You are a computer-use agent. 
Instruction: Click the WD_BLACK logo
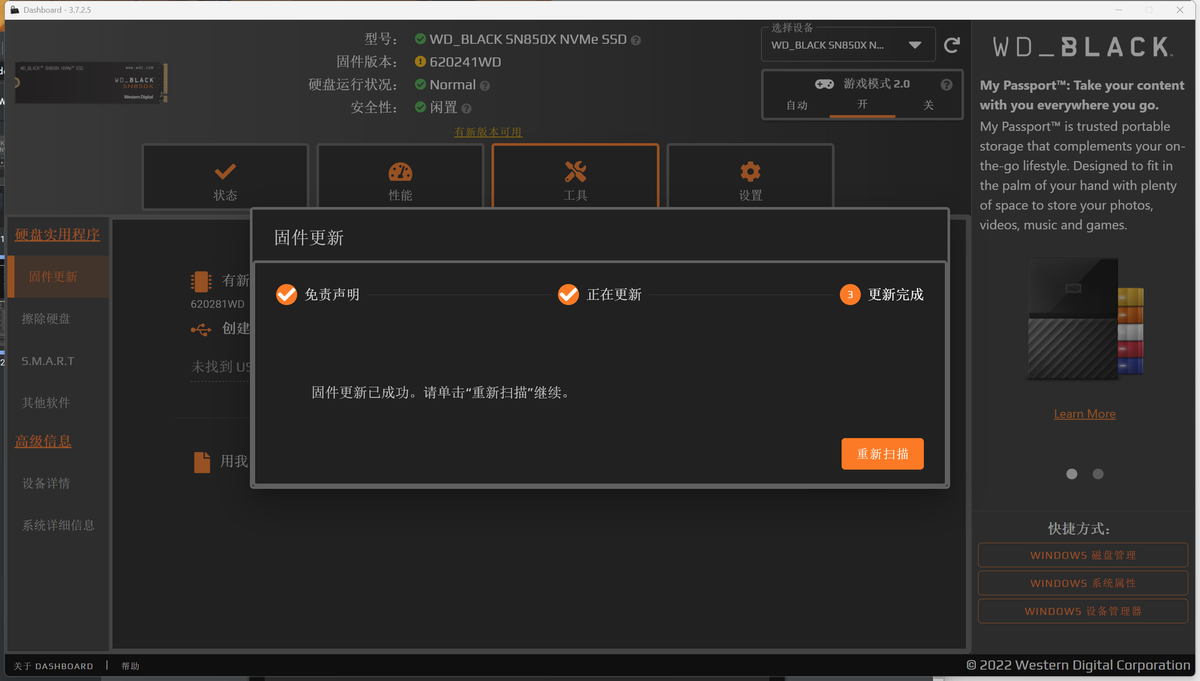[x=1082, y=47]
